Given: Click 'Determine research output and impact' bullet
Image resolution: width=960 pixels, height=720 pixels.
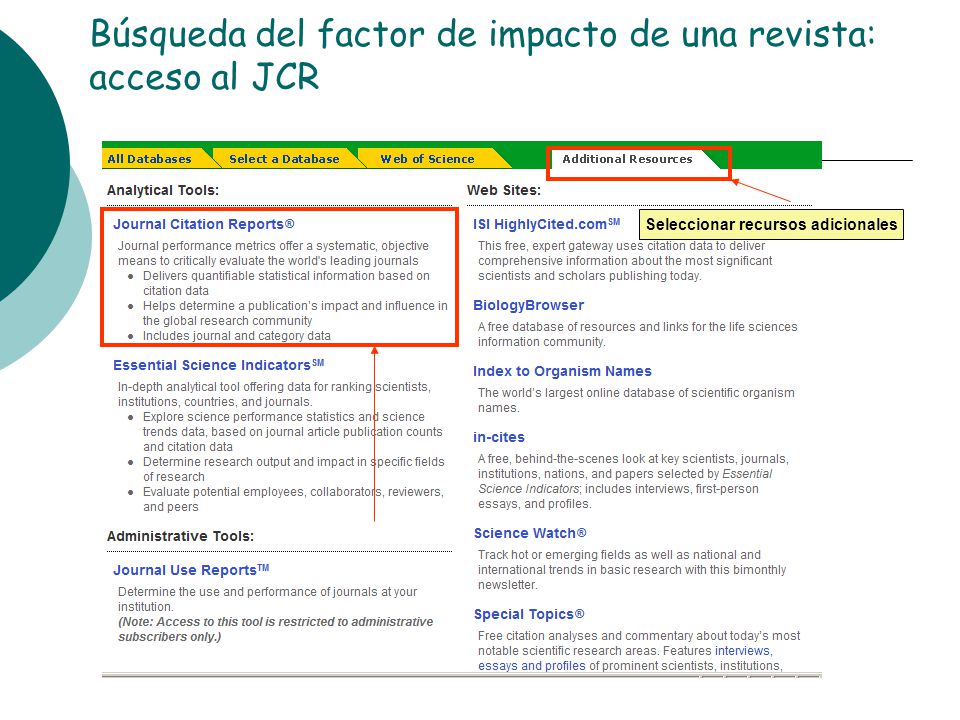Looking at the screenshot, I should pos(294,469).
